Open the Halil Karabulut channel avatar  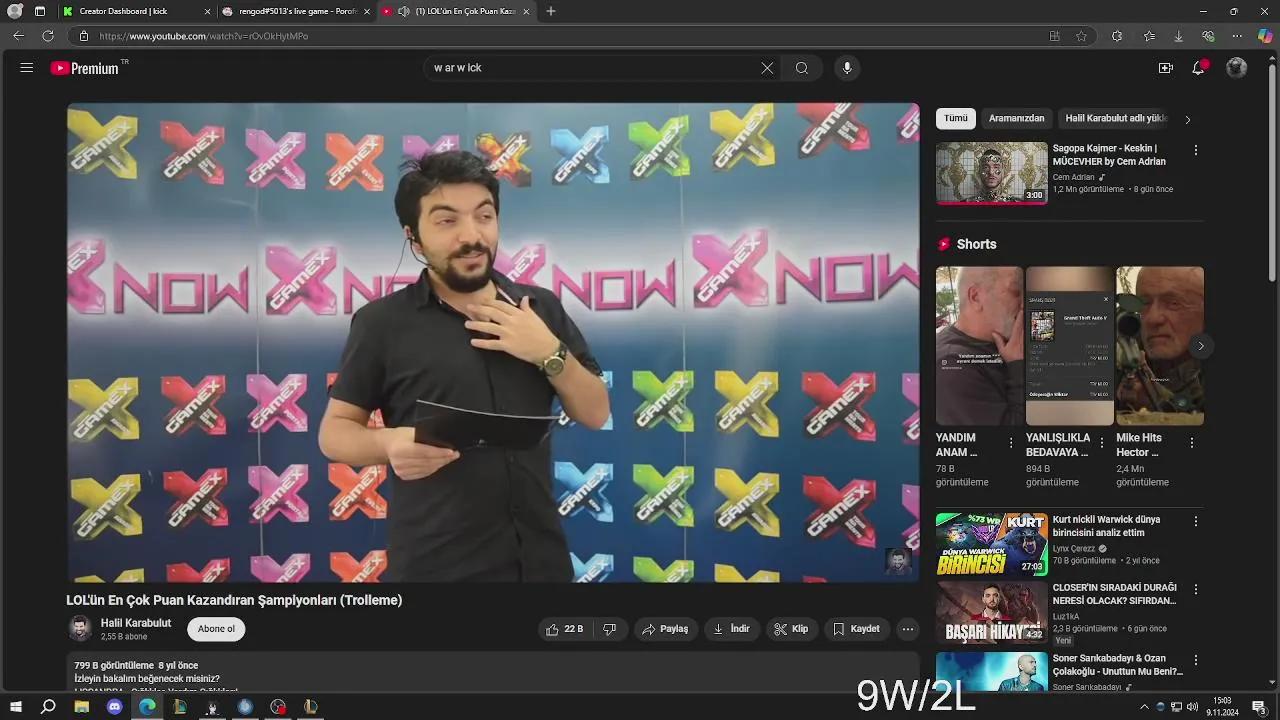coord(80,629)
